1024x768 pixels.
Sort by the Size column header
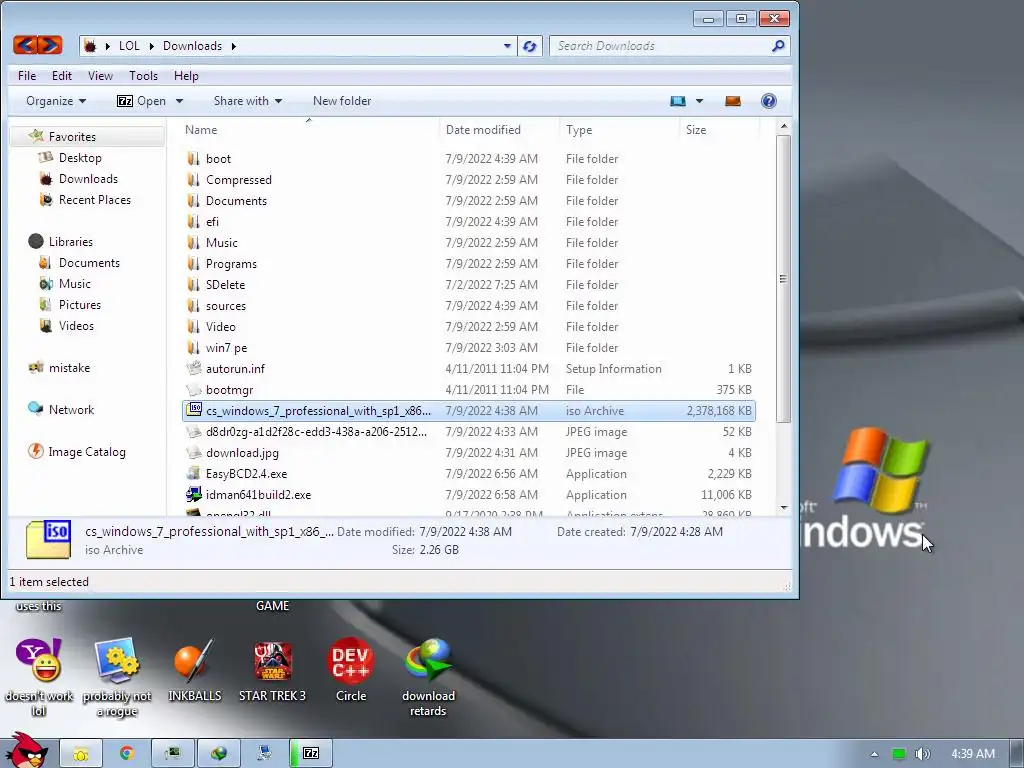[720, 129]
